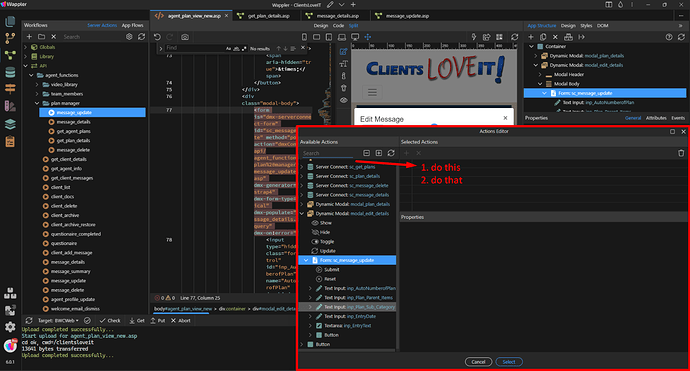Open the Git manager sidebar icon
690x371 pixels.
point(10,38)
